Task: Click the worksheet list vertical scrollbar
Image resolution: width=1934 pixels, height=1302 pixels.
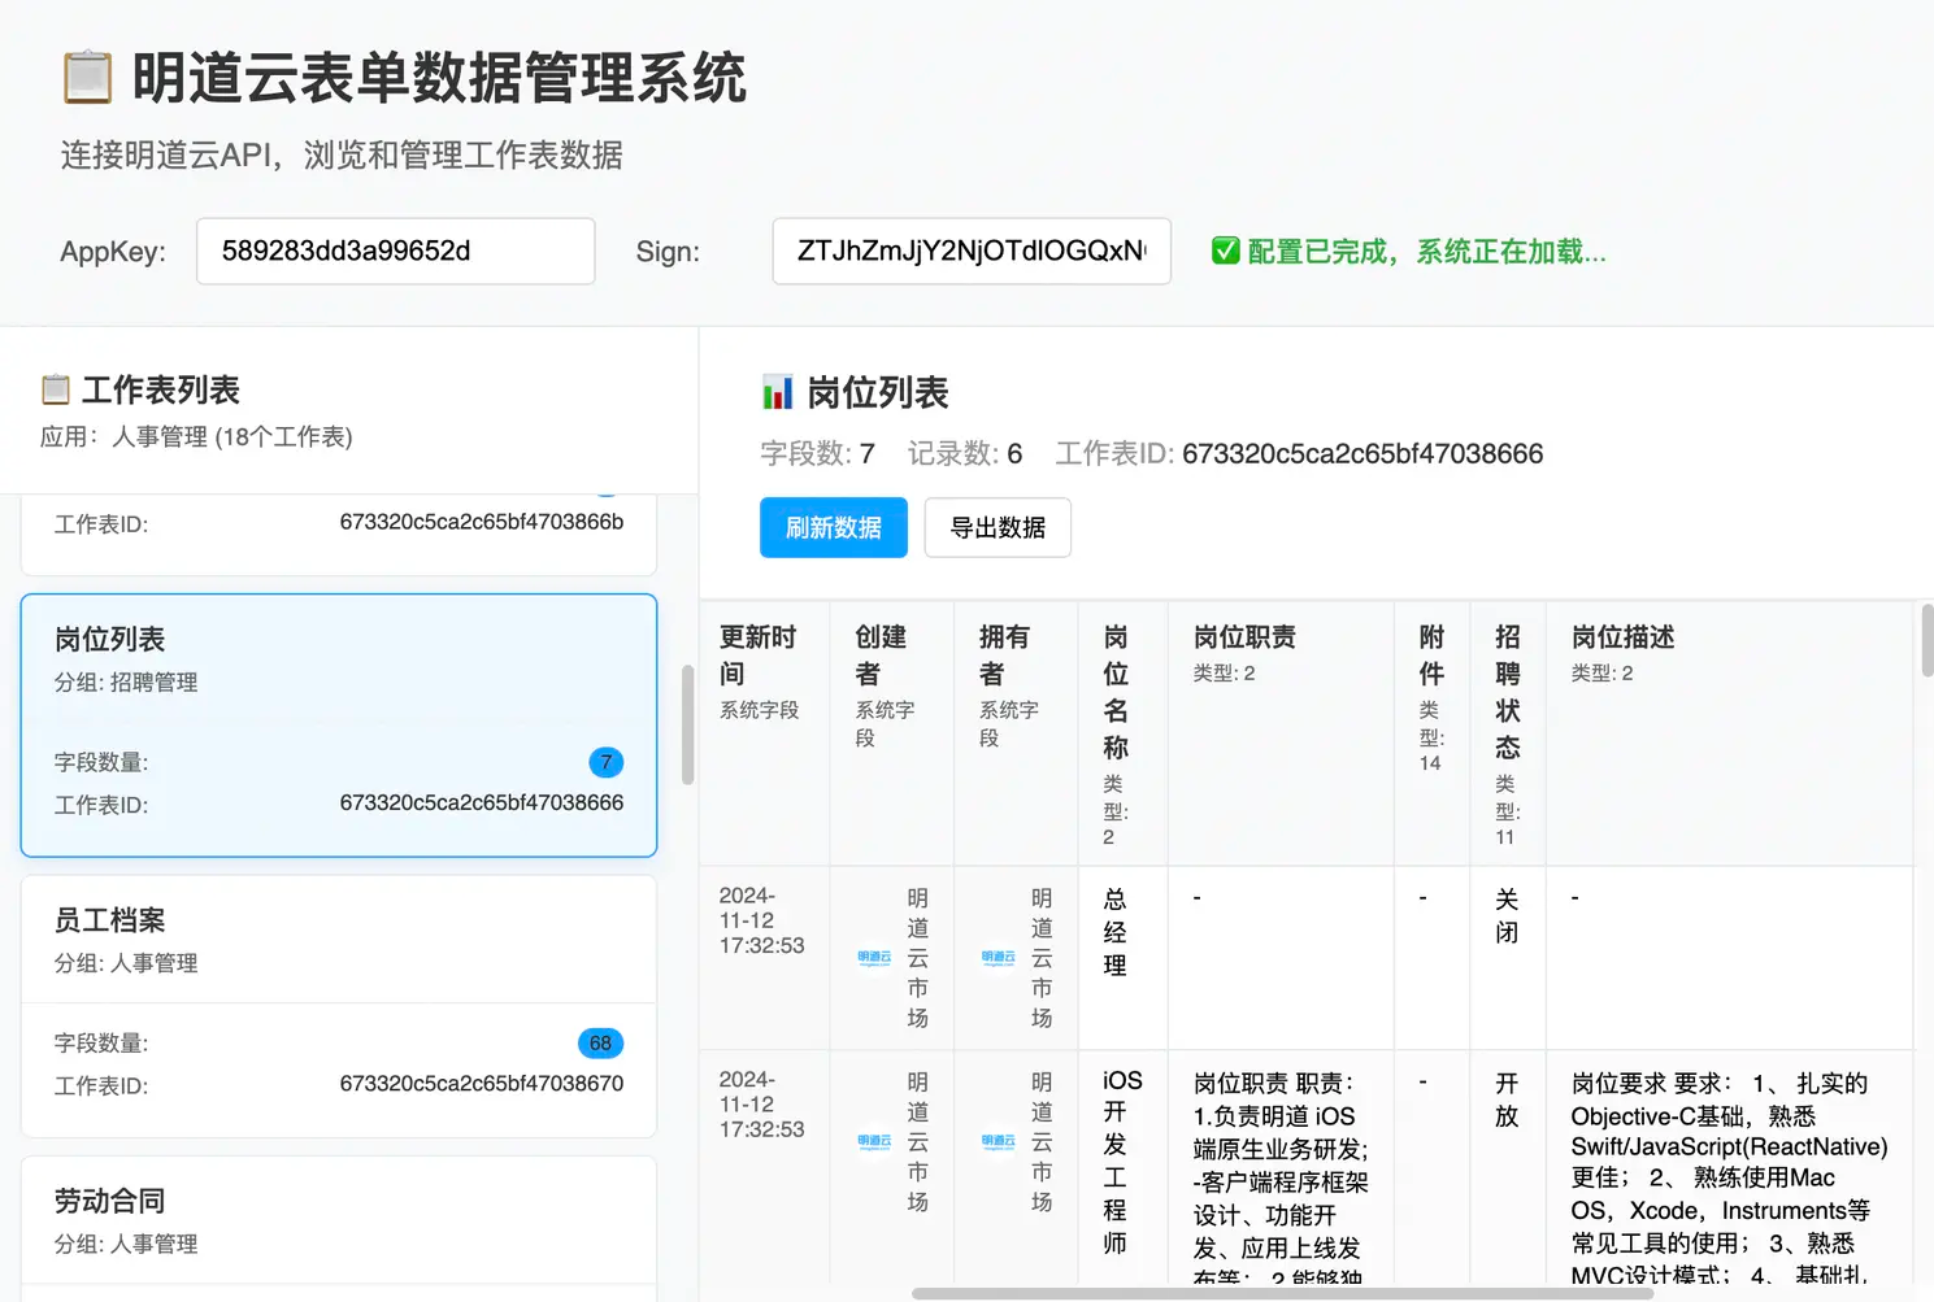Action: [687, 724]
